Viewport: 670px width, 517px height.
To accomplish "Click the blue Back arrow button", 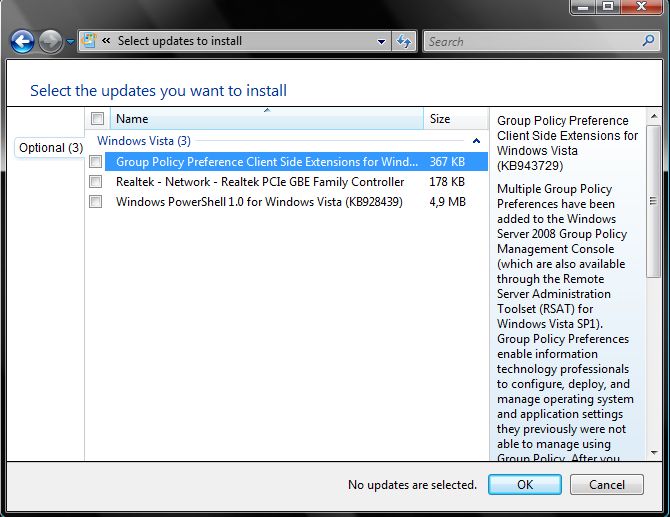I will 22,42.
